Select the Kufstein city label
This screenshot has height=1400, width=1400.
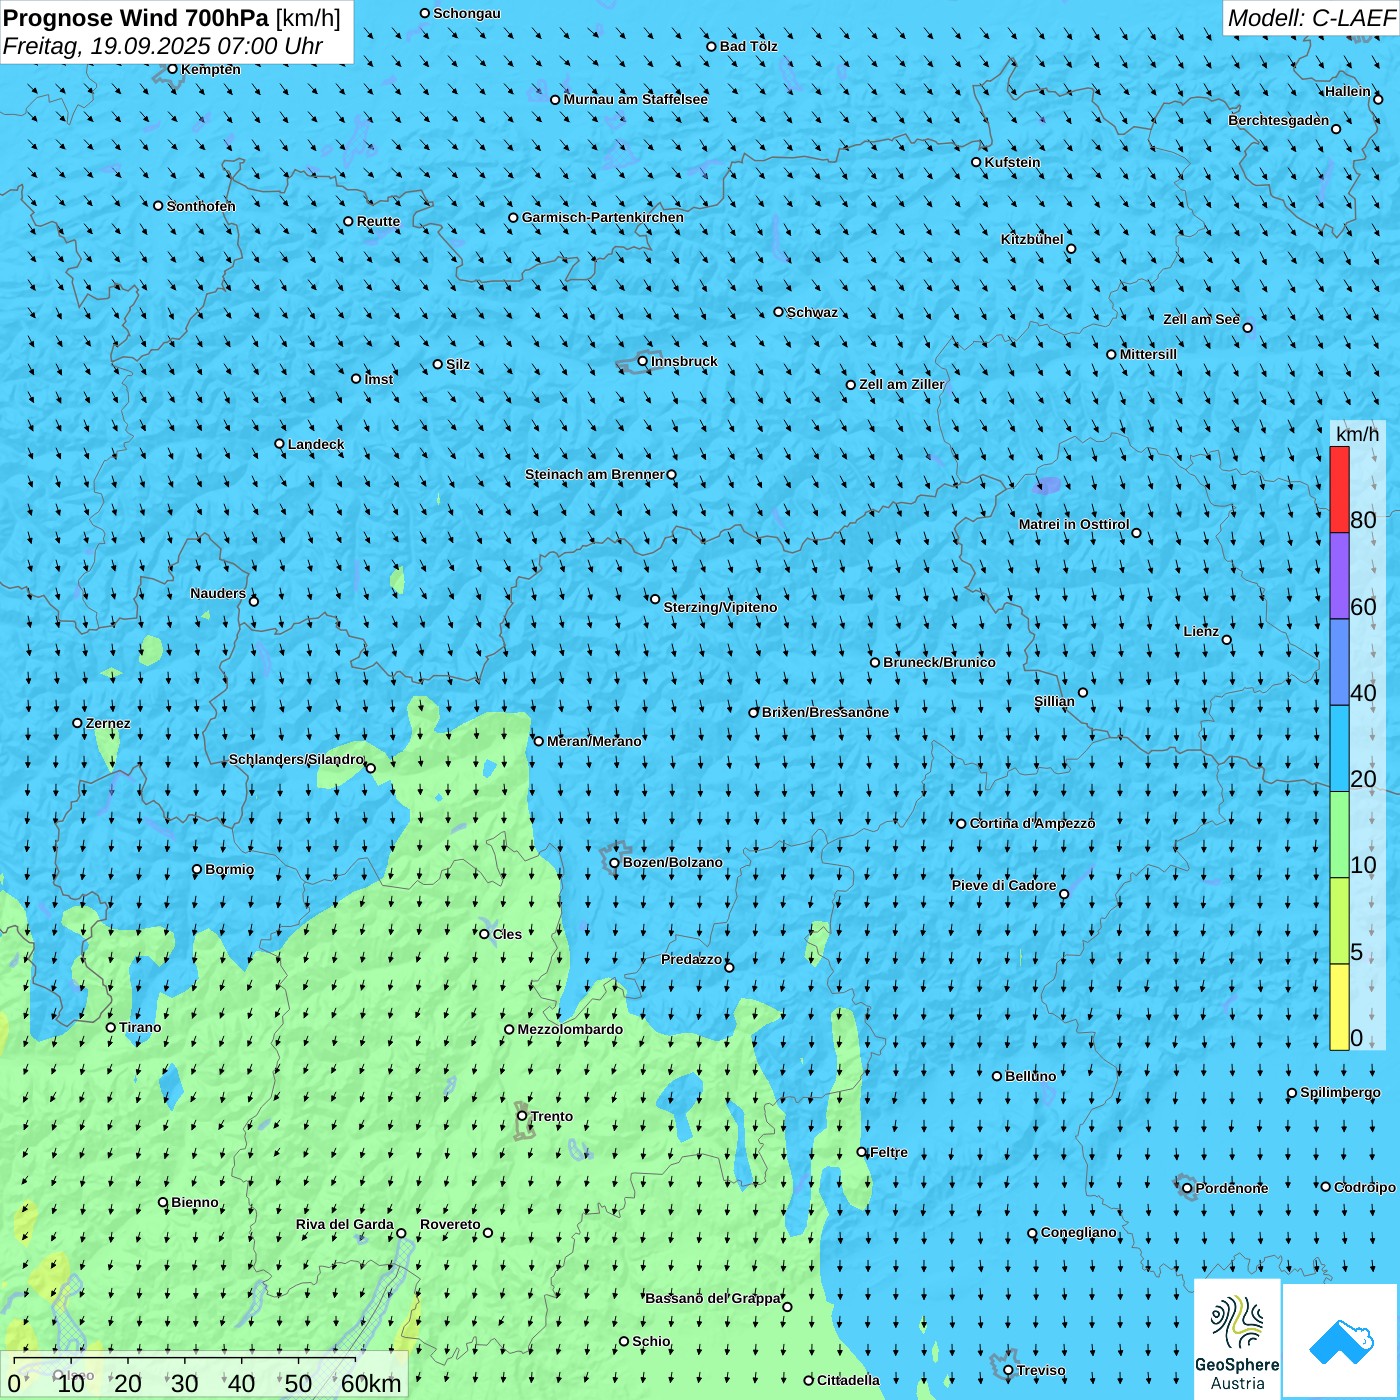tap(1012, 162)
